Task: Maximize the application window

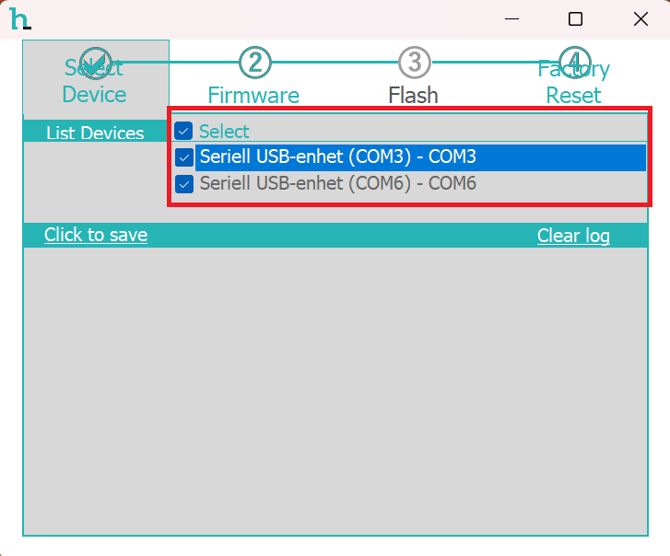Action: tap(575, 19)
